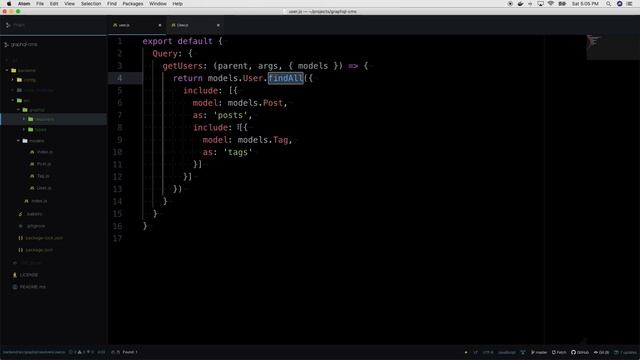Click the file path in status bar
The image size is (640, 360).
[x=34, y=352]
